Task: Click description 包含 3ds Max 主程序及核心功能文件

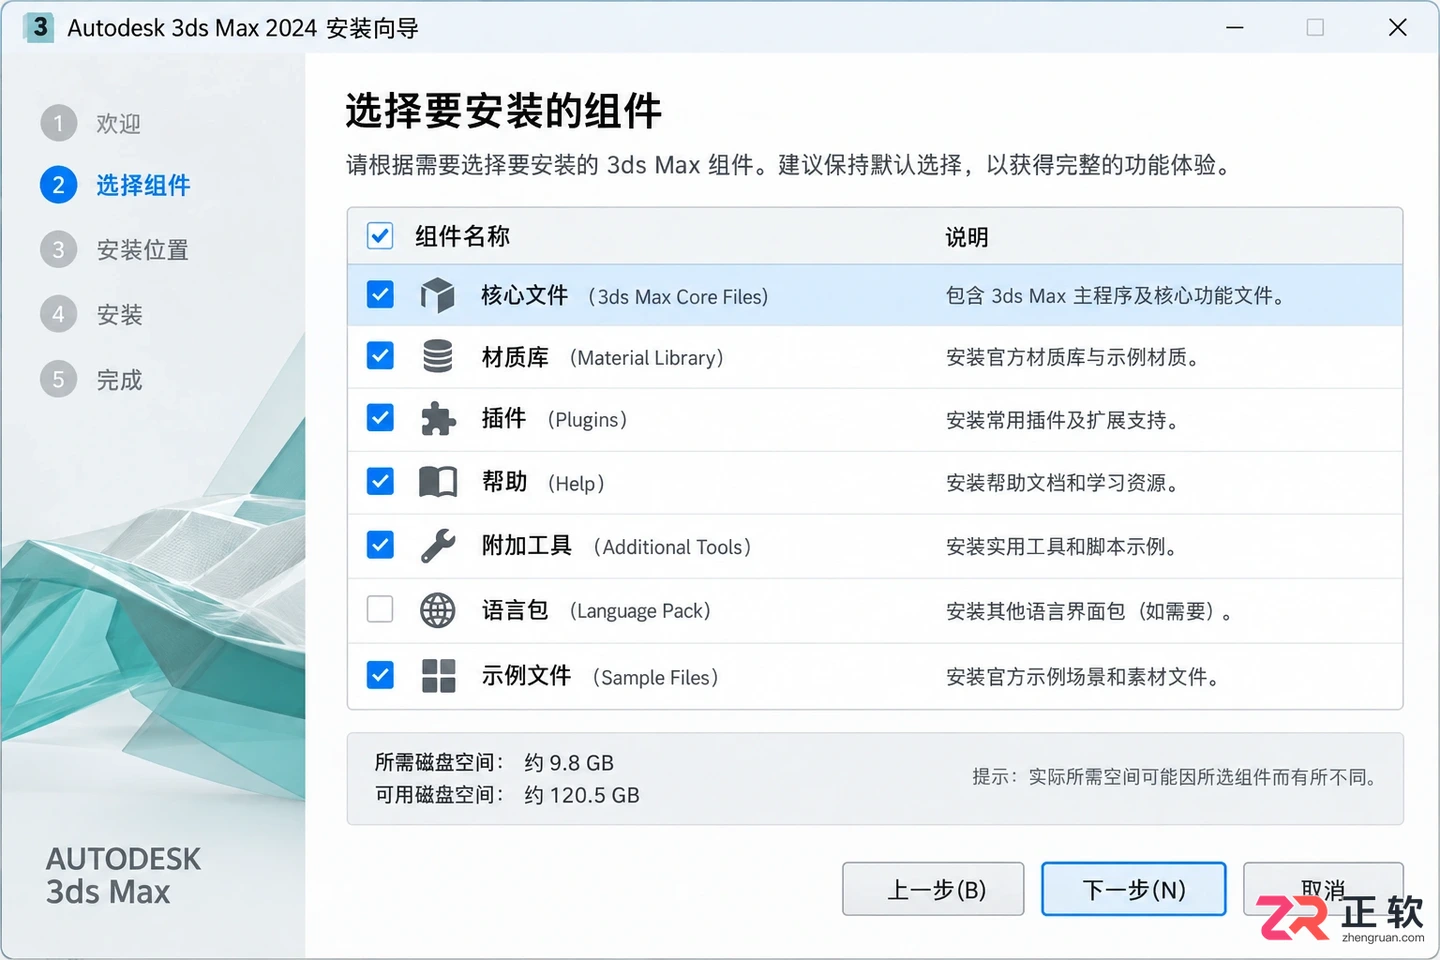Action: pyautogui.click(x=1115, y=296)
